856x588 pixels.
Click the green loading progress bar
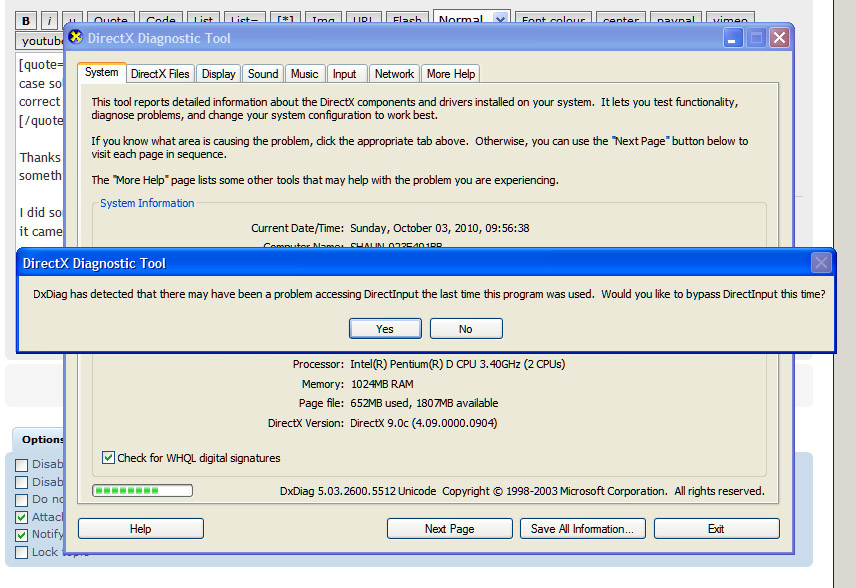[x=141, y=491]
